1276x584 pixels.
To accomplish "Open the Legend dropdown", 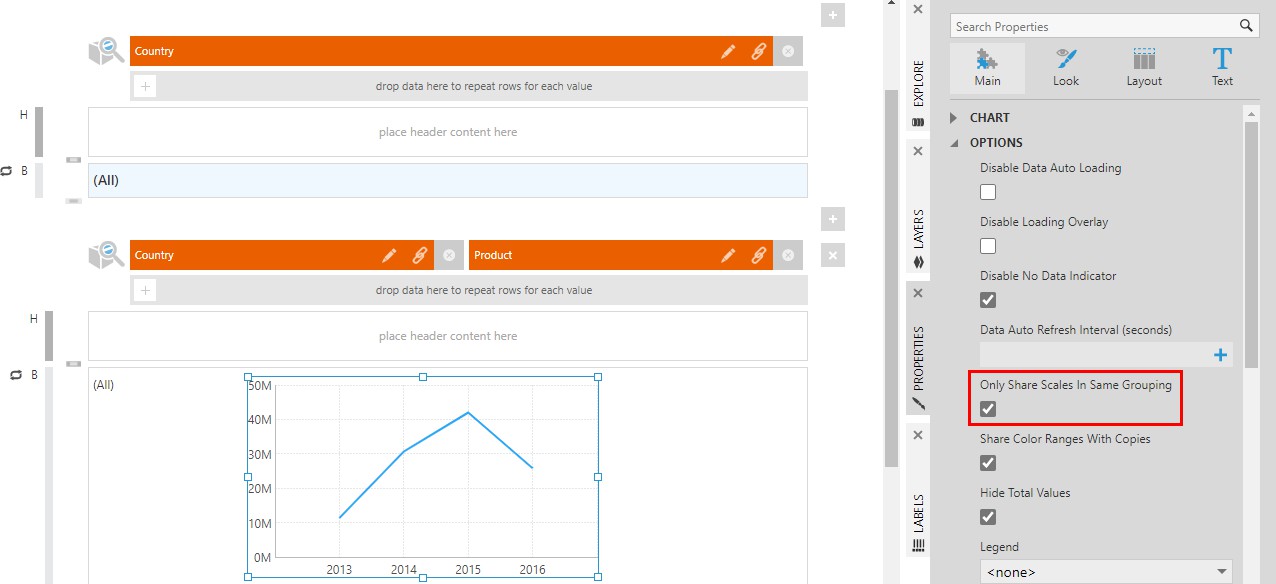I will pyautogui.click(x=1105, y=572).
